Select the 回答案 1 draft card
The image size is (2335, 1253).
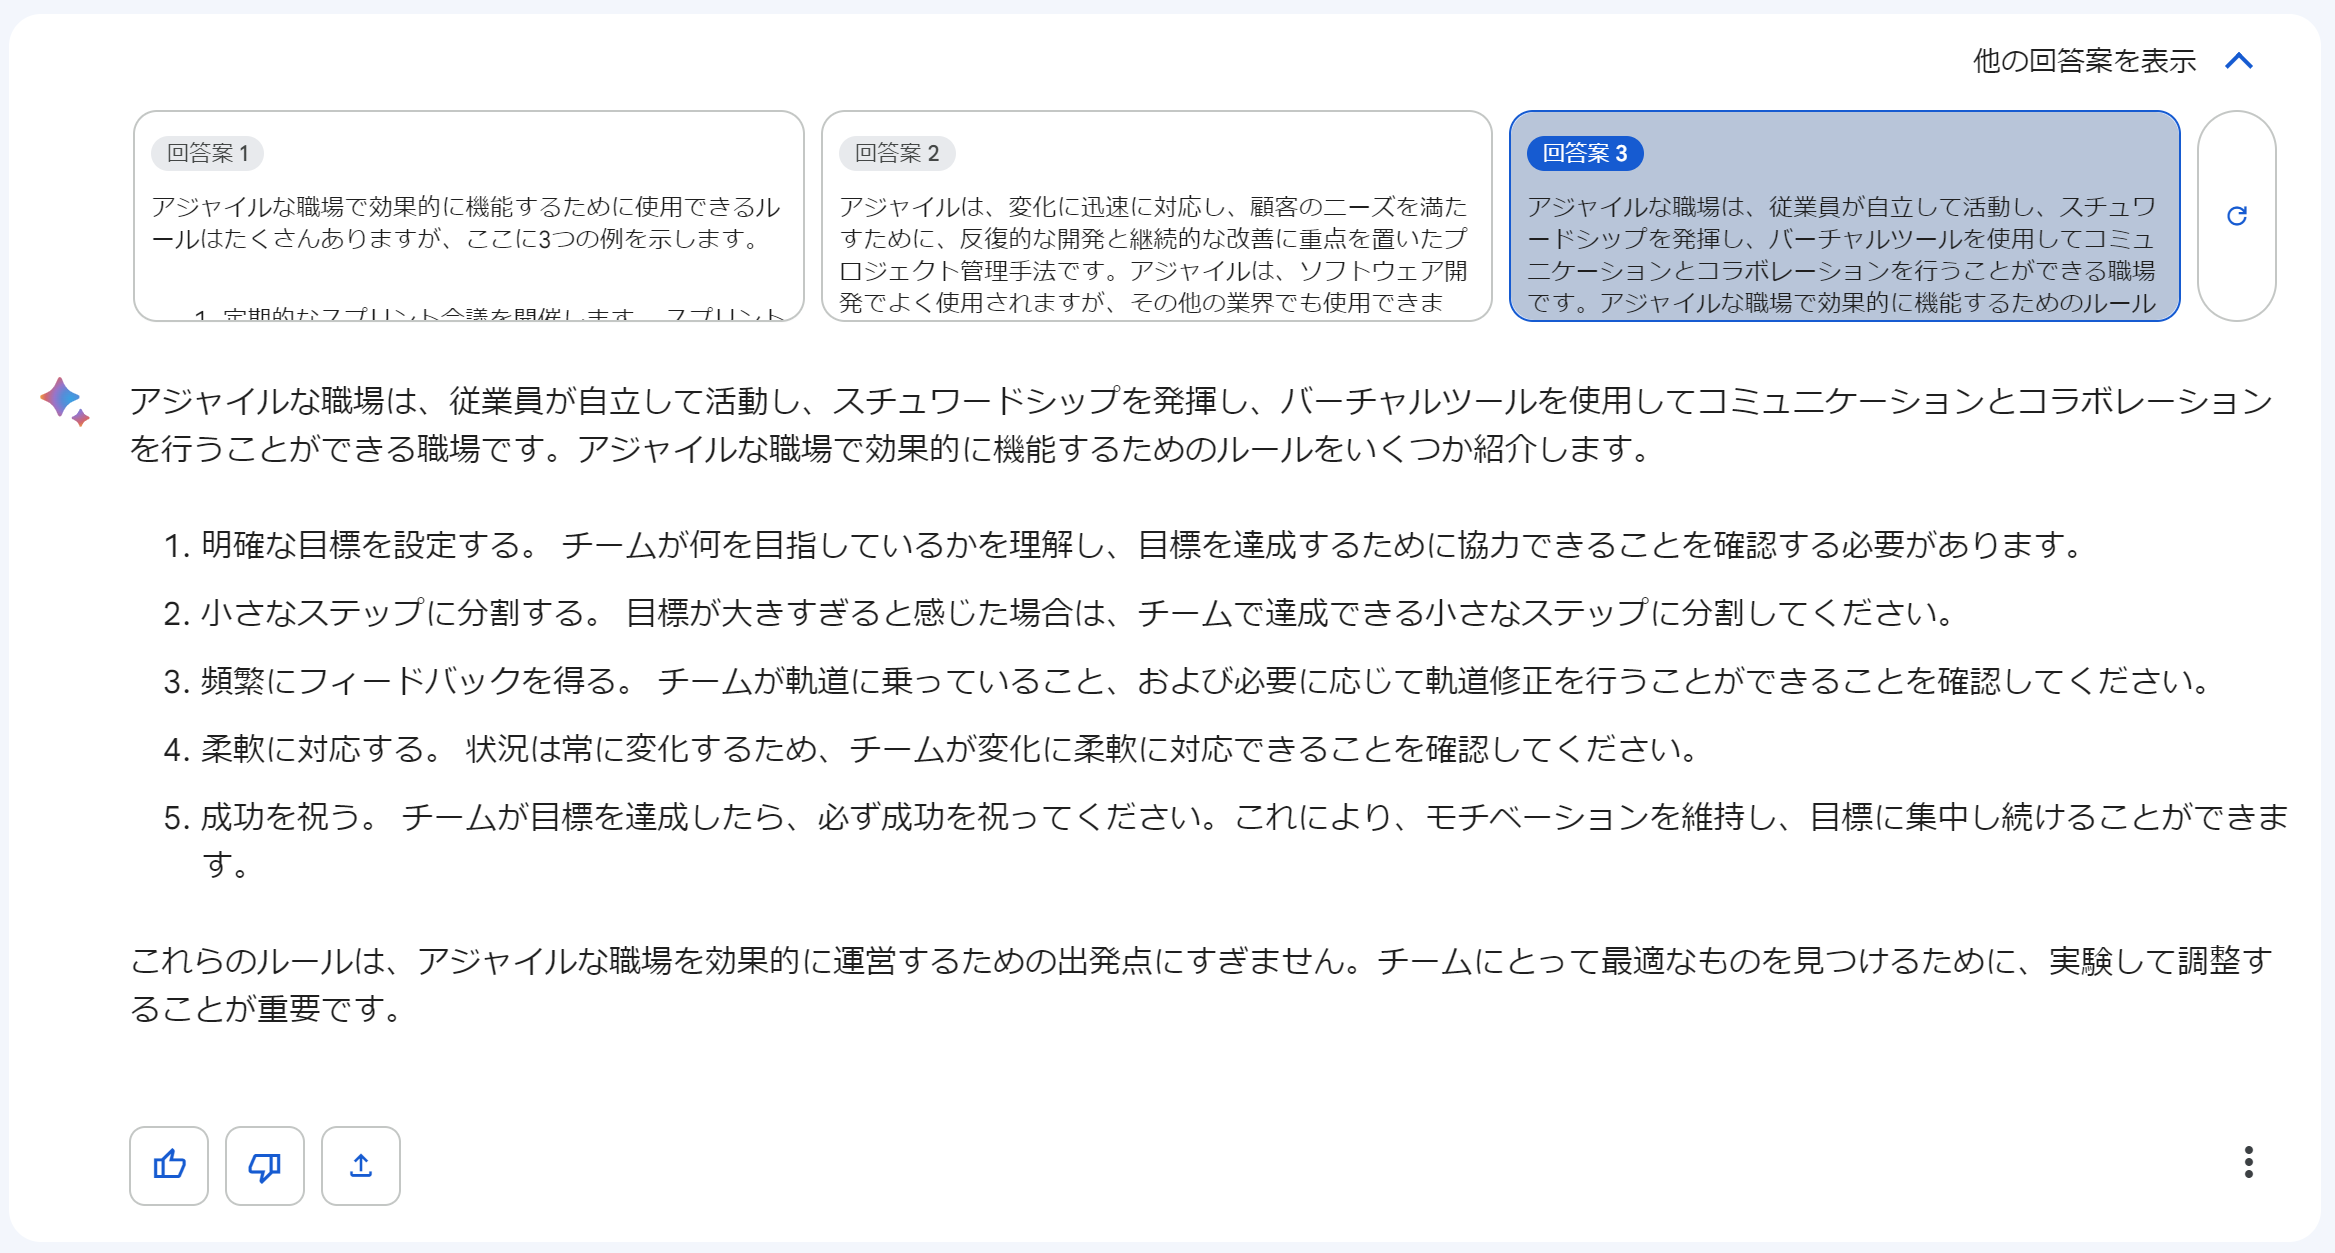[x=469, y=216]
